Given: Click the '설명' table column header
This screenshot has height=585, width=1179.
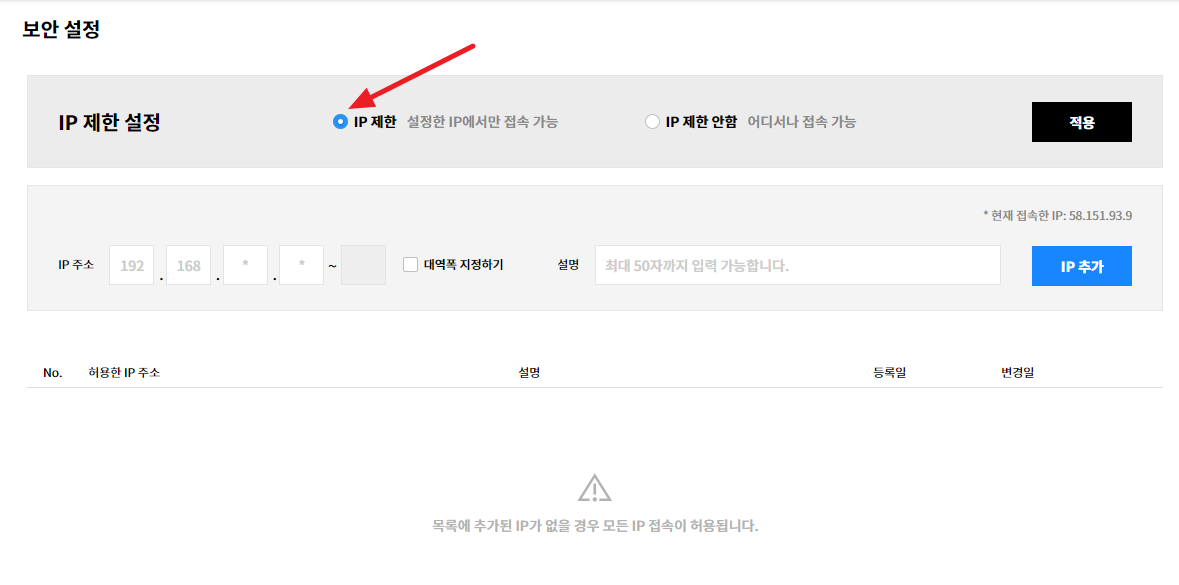Looking at the screenshot, I should pos(529,373).
